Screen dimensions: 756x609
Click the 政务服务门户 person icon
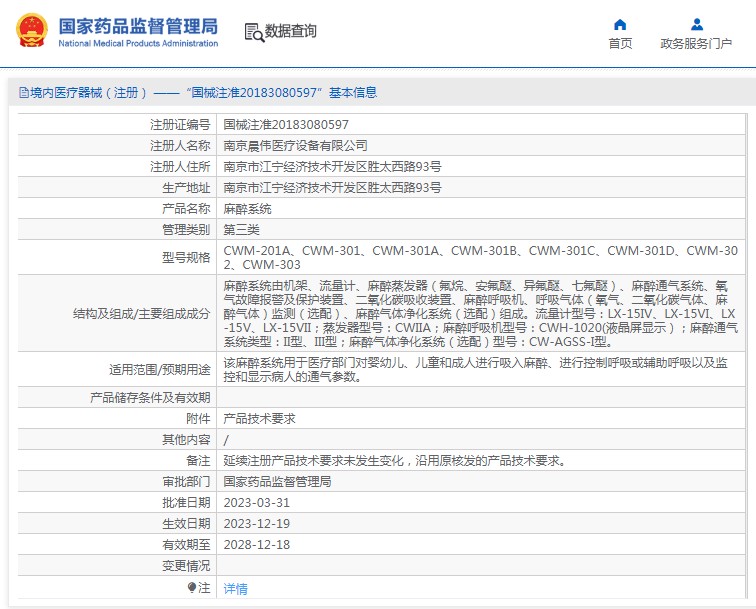[x=696, y=24]
